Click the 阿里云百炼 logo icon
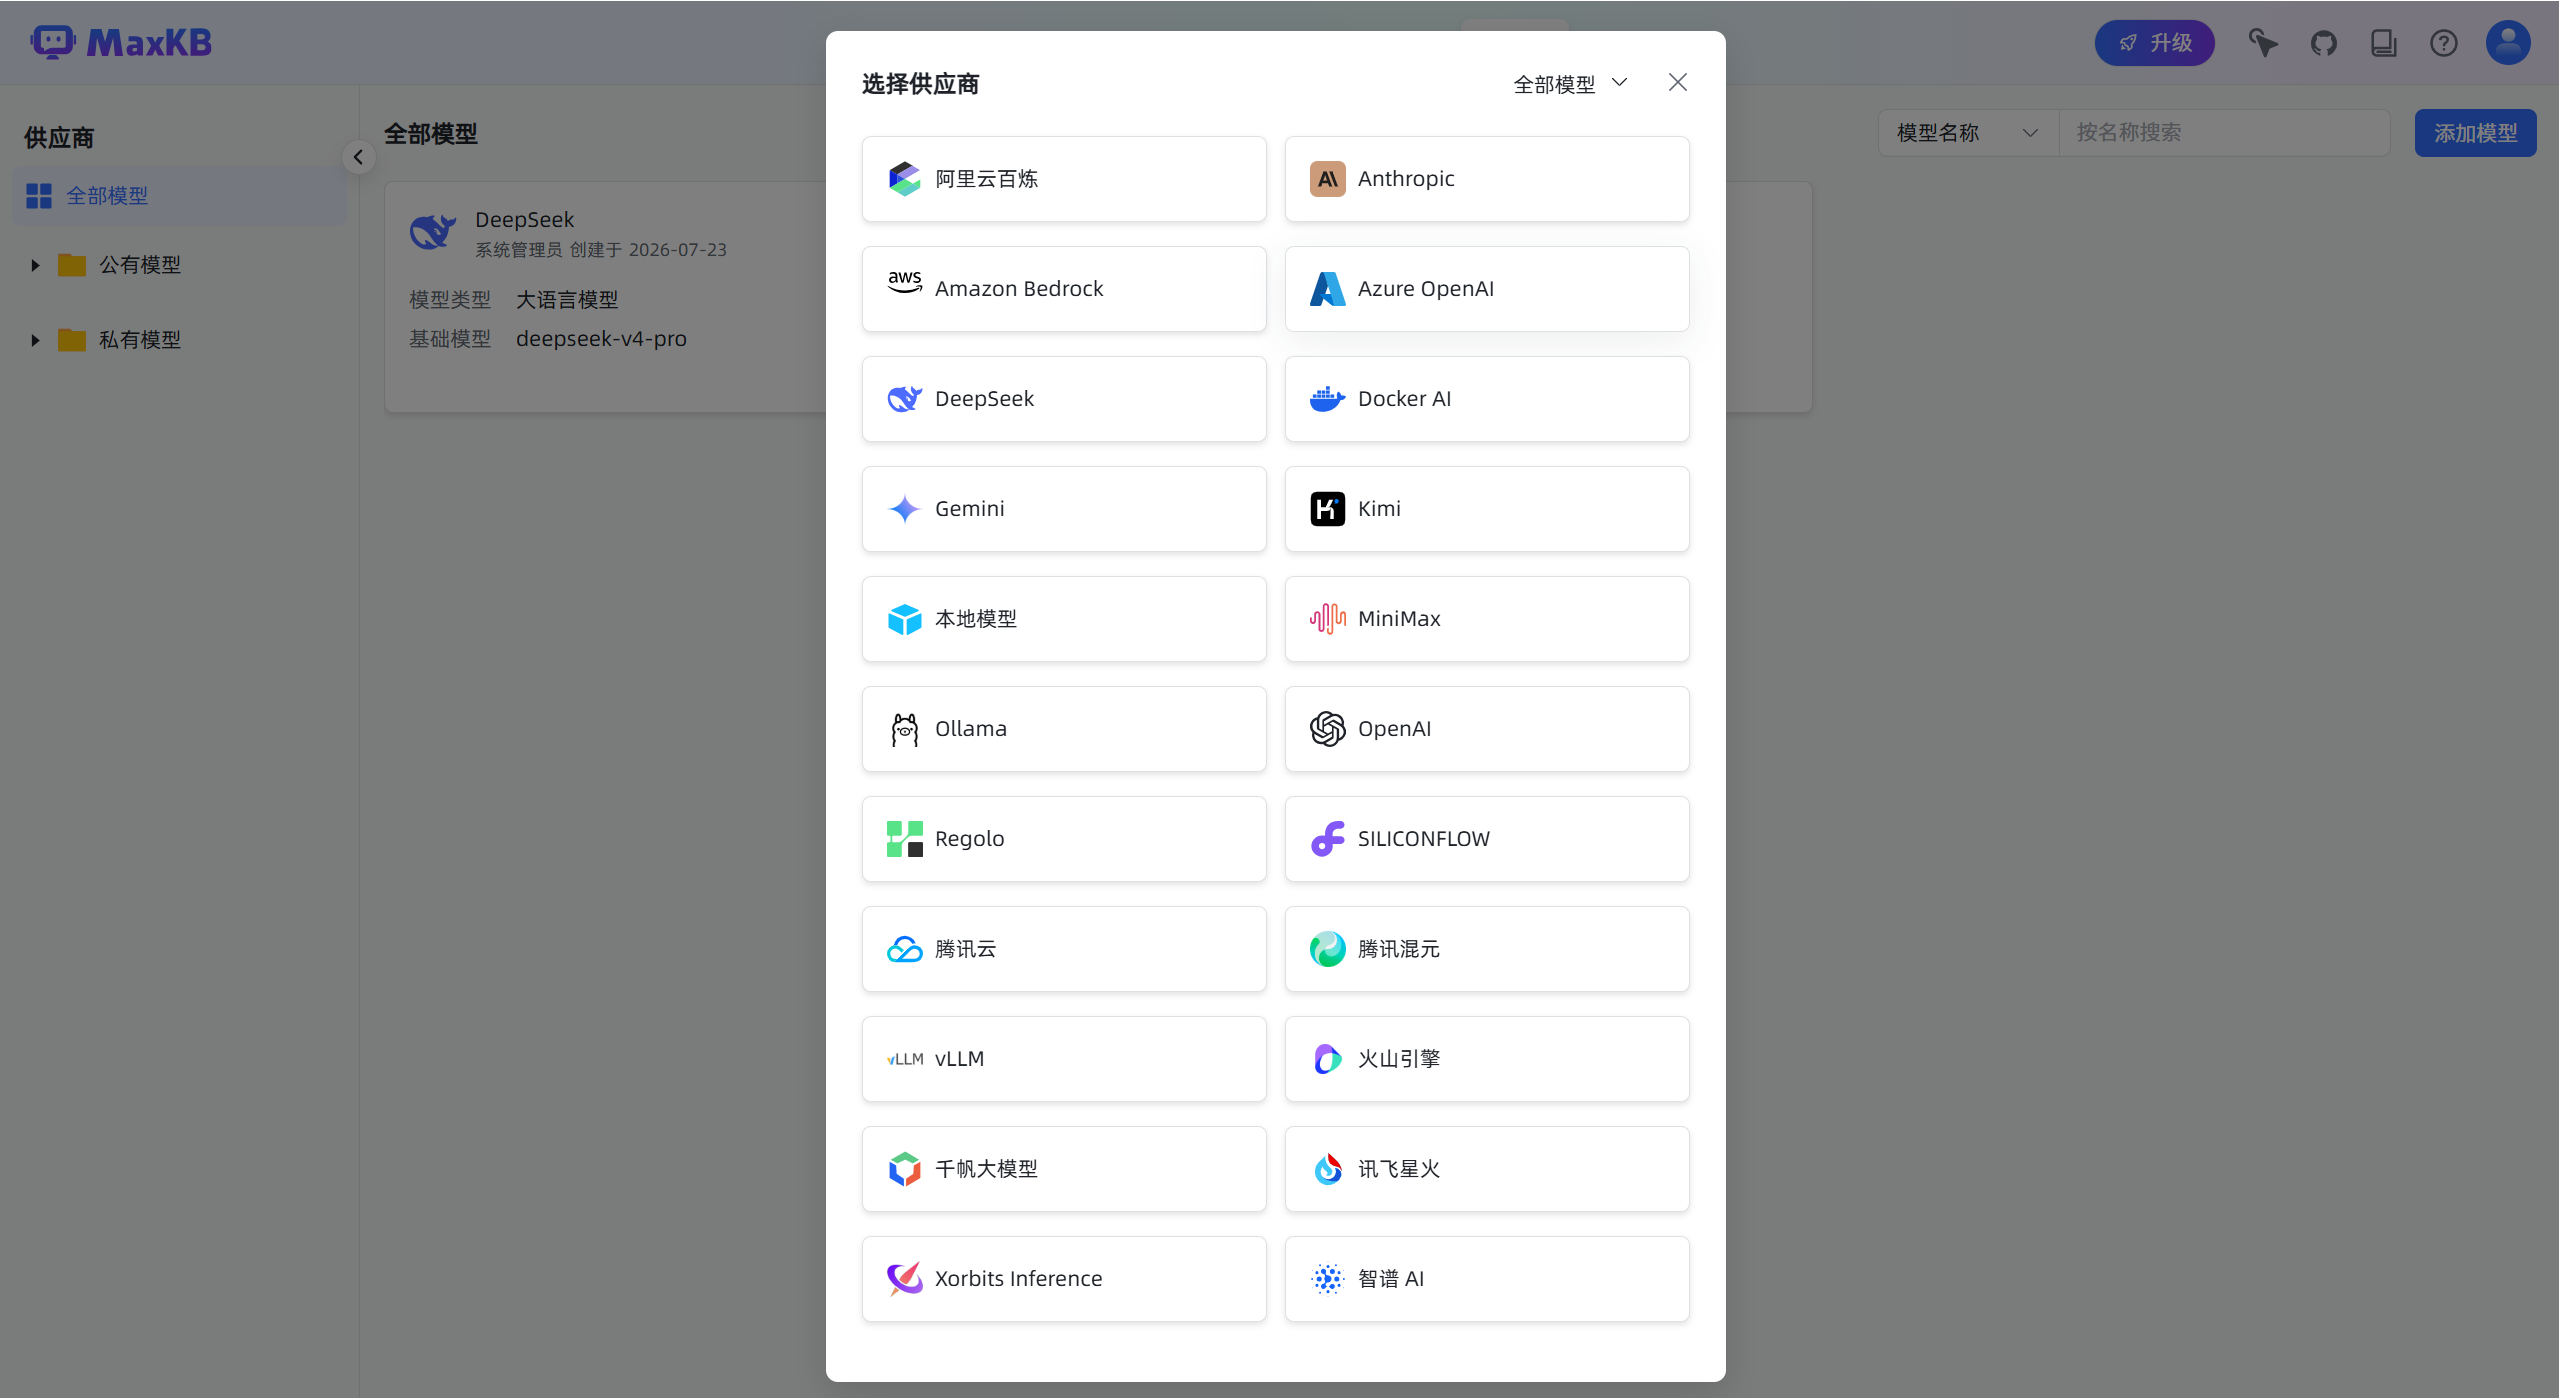Viewport: 2559px width, 1398px height. click(x=904, y=179)
